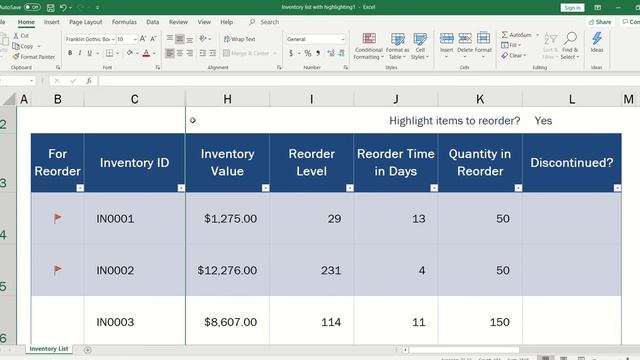Toggle Wrap Text
Viewport: 640px width, 360px height.
pyautogui.click(x=240, y=39)
